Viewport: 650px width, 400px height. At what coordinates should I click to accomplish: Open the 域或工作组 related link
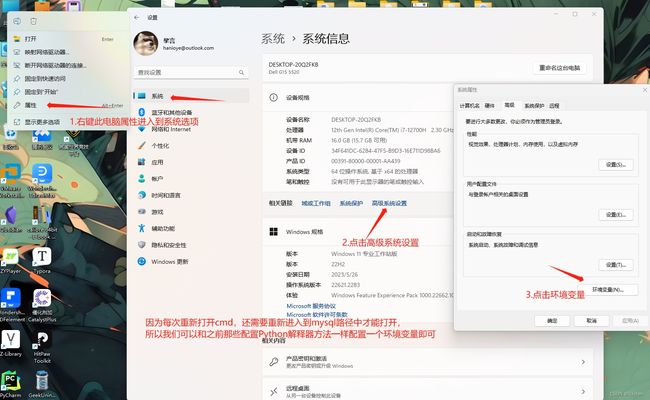[x=316, y=203]
